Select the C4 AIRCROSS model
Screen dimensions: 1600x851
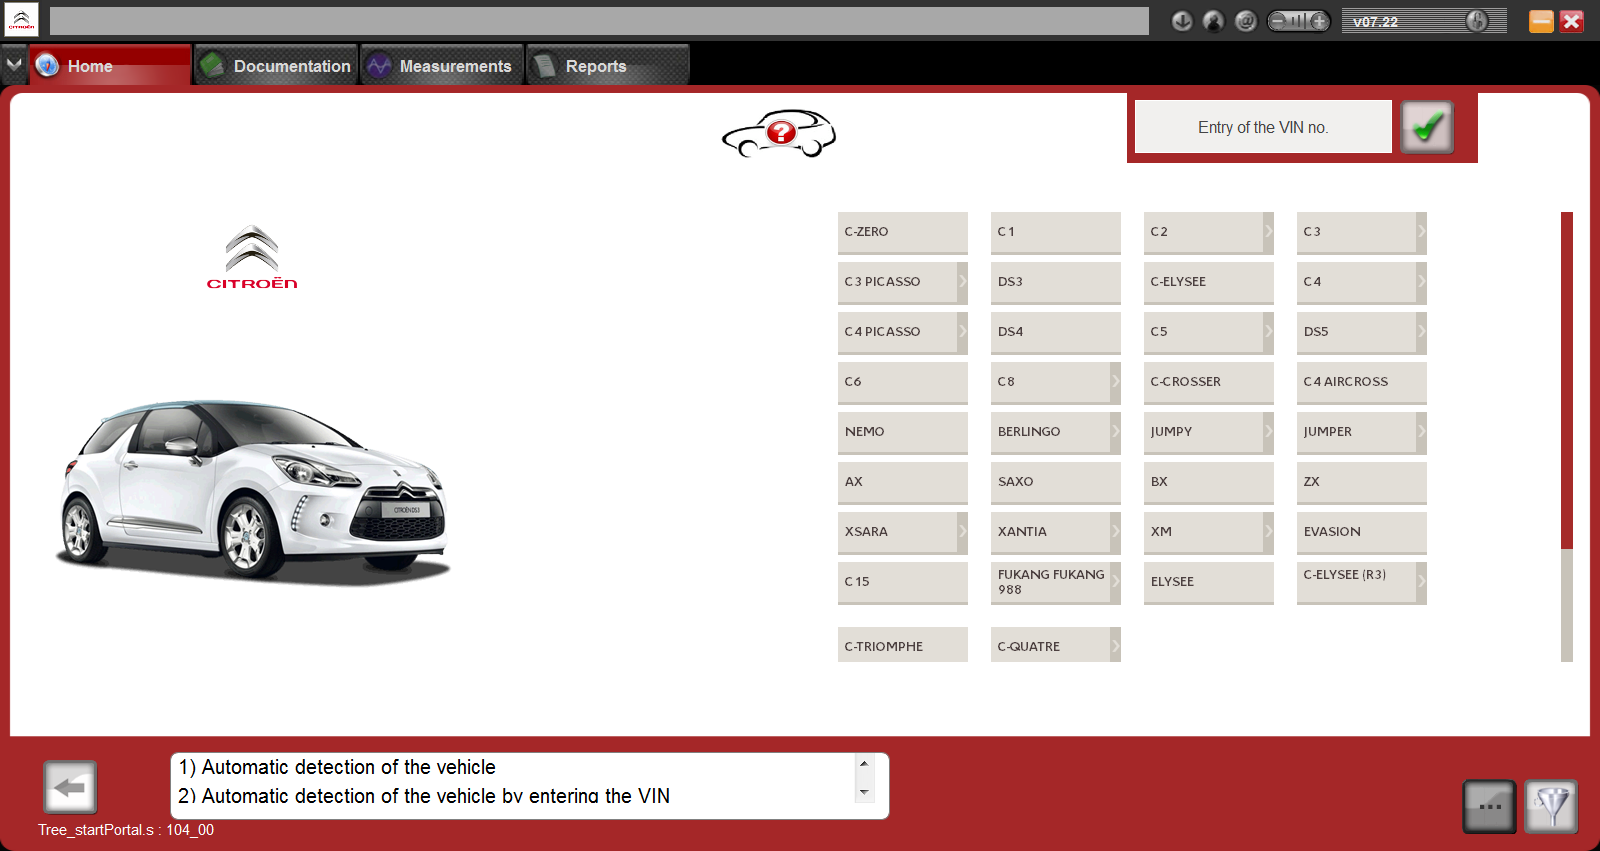(x=1362, y=382)
